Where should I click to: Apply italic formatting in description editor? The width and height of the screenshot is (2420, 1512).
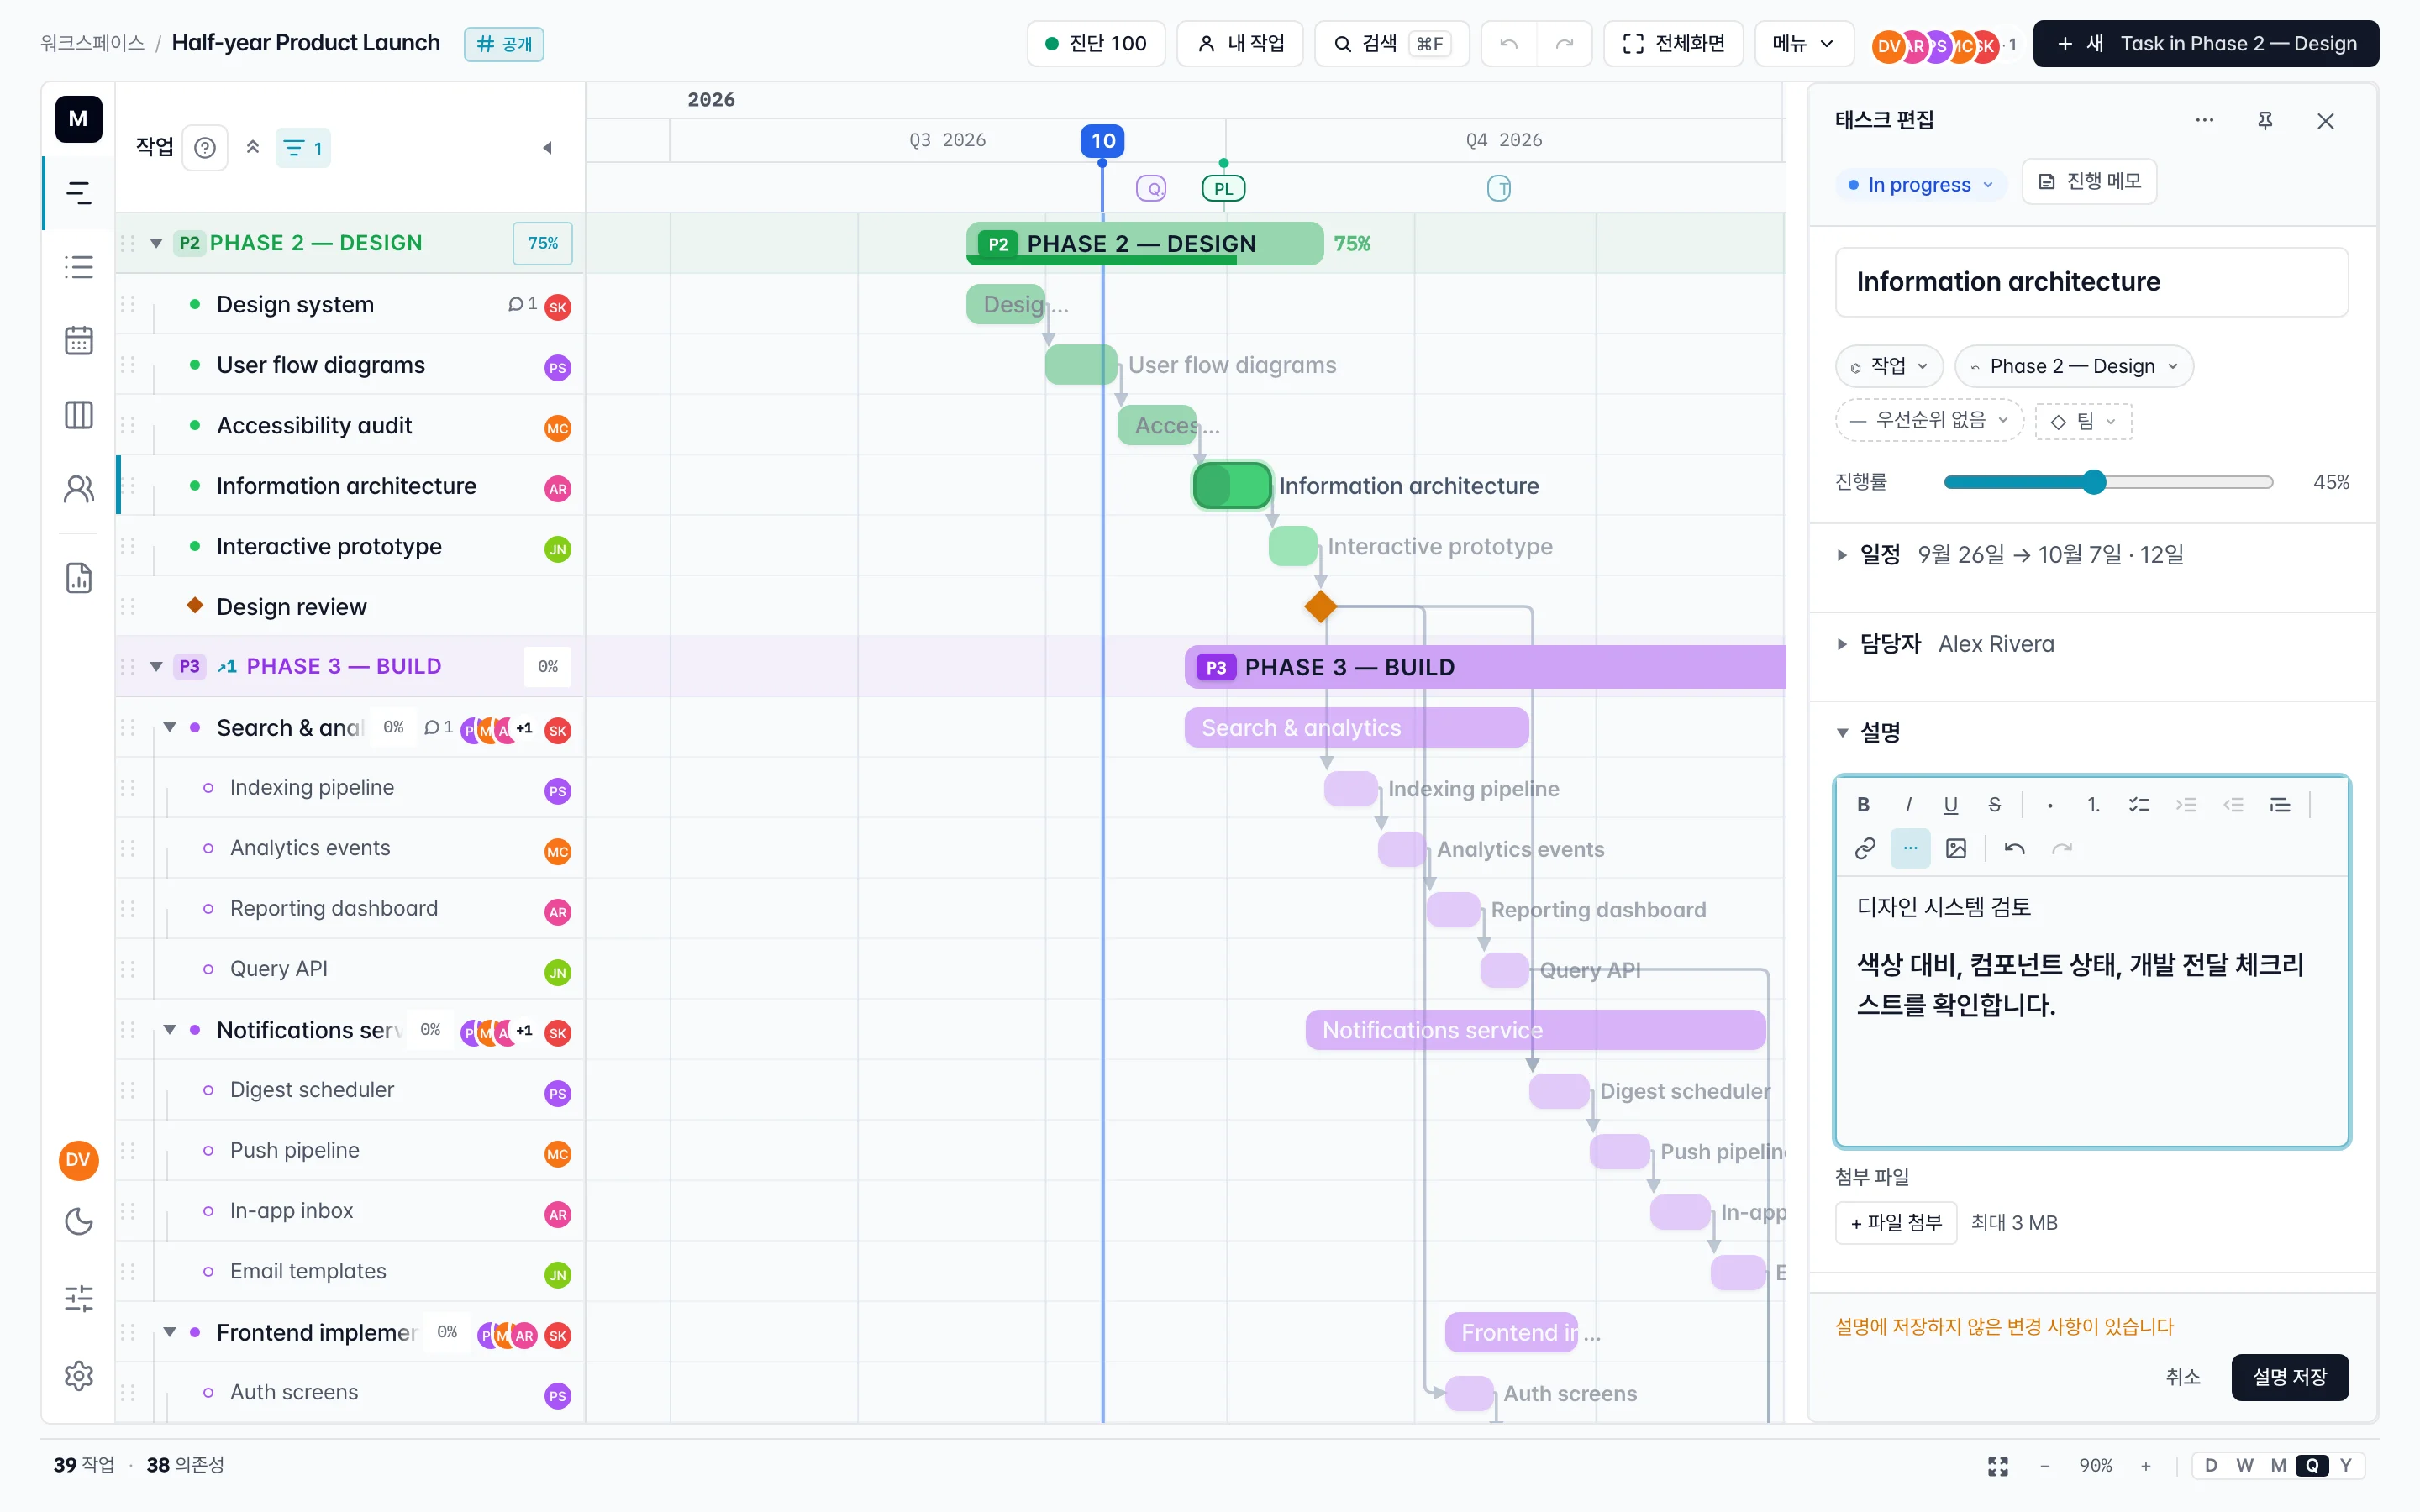[x=1908, y=805]
